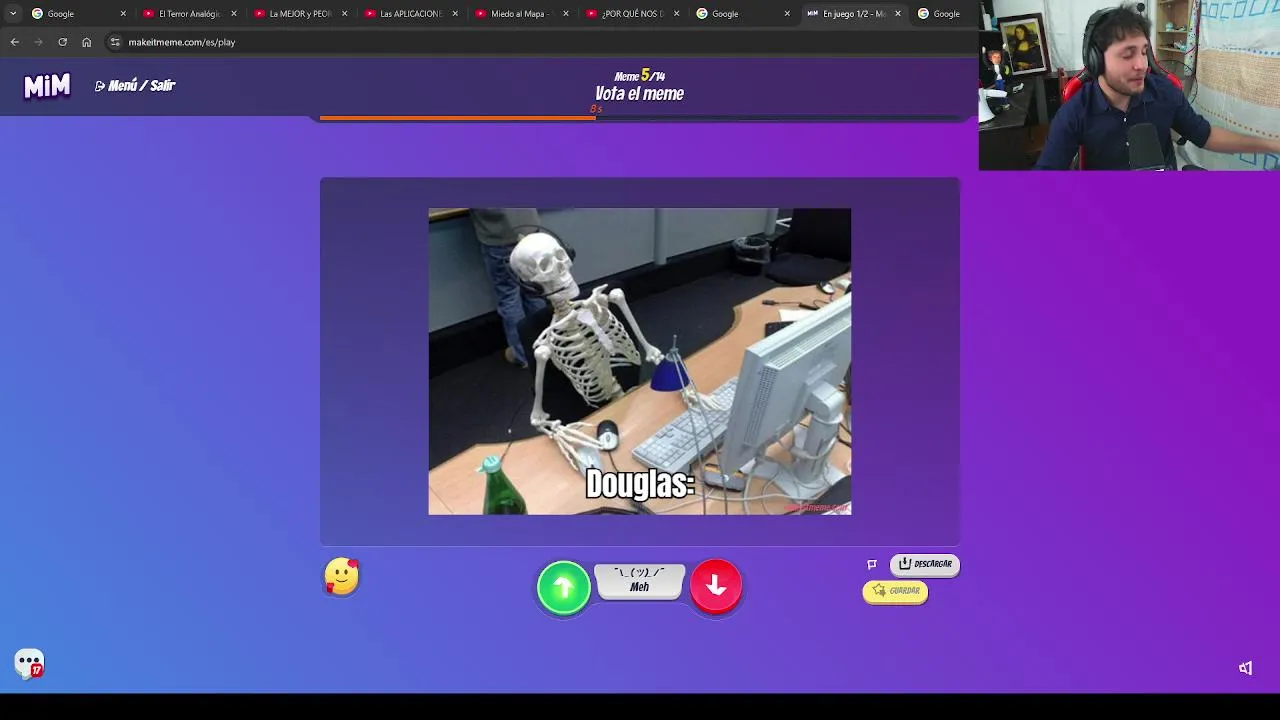Go back with the browser back arrow
The width and height of the screenshot is (1280, 720).
pos(14,42)
